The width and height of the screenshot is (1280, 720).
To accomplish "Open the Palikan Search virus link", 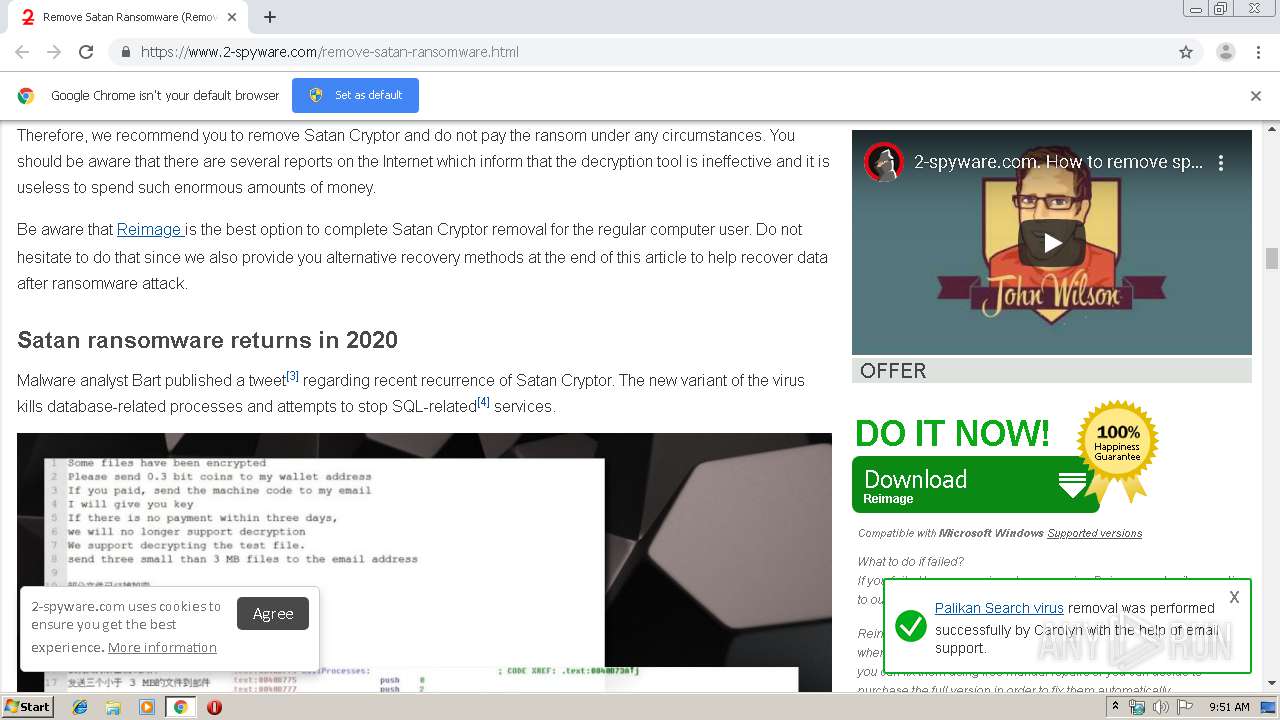I will point(999,608).
